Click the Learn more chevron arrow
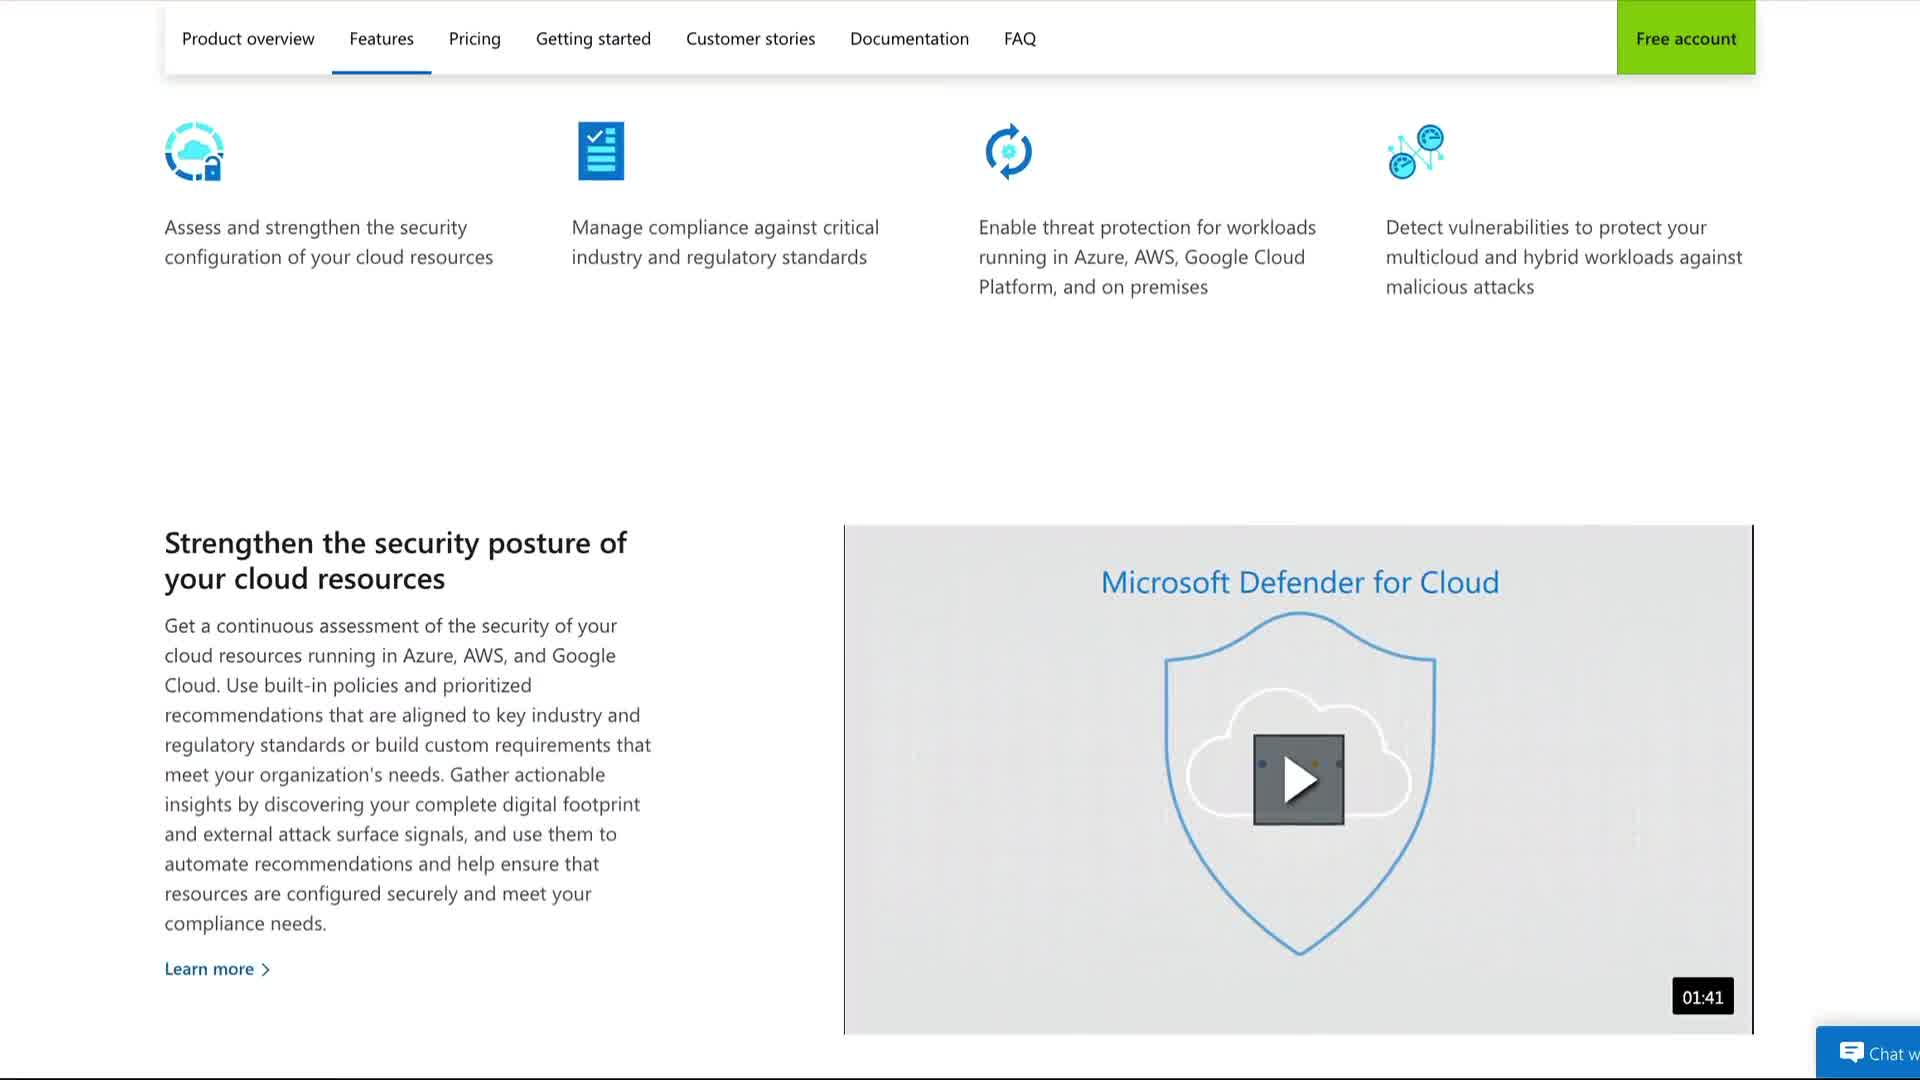 click(266, 969)
